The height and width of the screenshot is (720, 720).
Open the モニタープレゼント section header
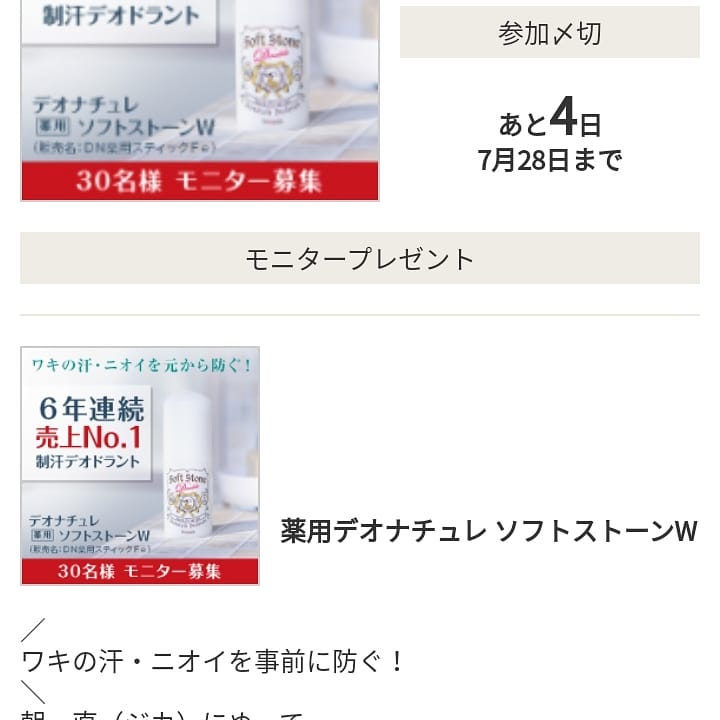click(360, 258)
